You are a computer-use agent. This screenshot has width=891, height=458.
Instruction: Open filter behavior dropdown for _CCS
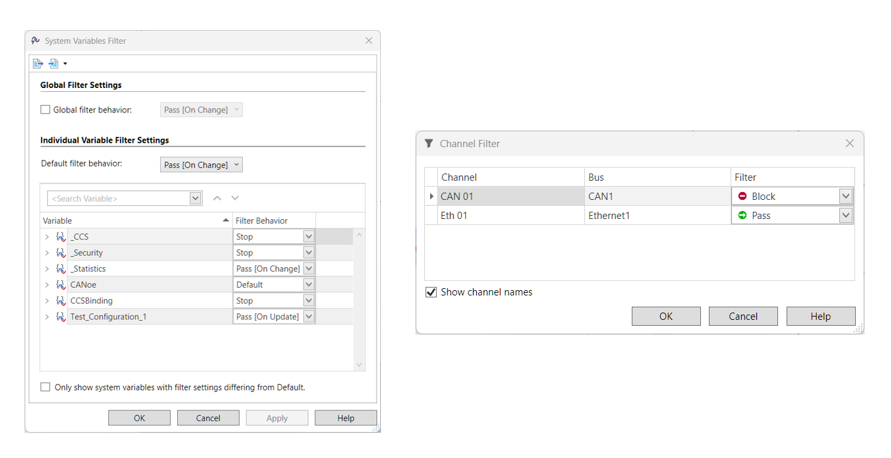click(x=309, y=236)
